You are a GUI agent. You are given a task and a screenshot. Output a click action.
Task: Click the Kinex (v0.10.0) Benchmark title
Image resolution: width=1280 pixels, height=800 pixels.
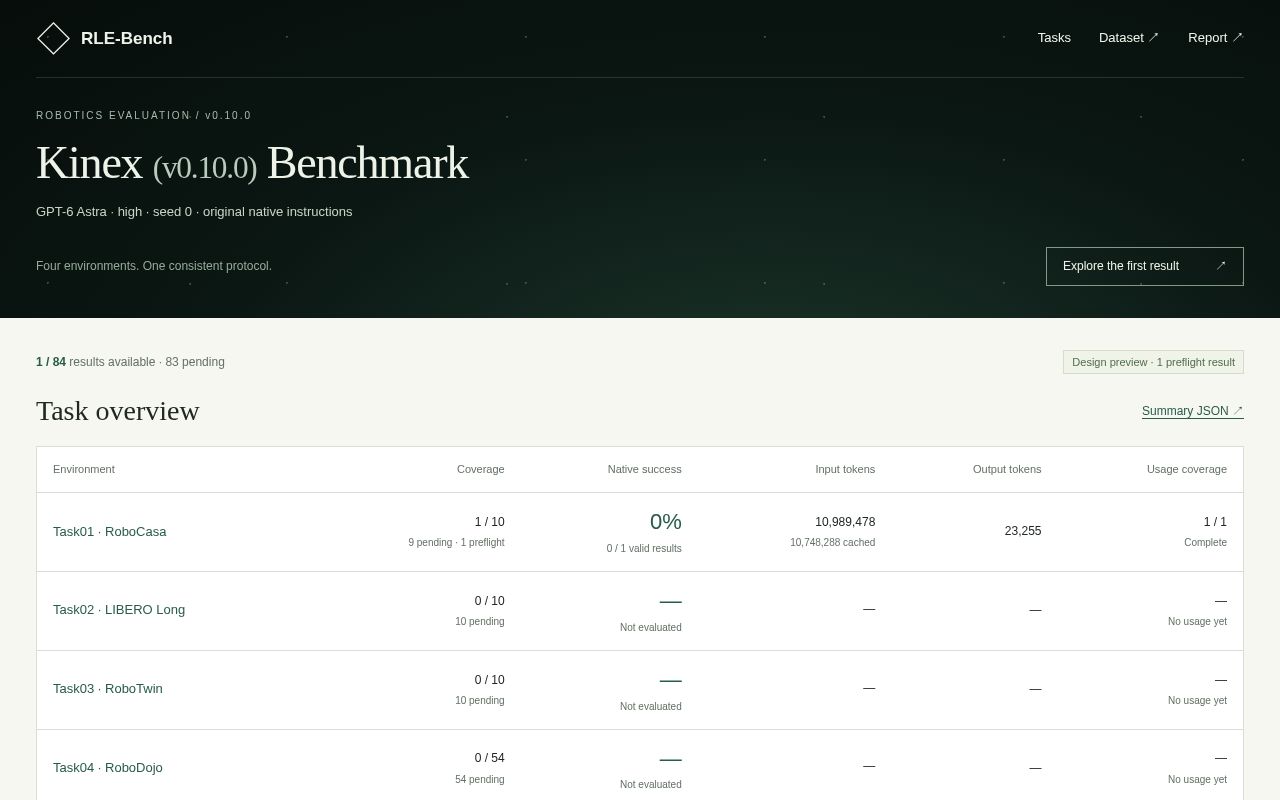point(252,163)
